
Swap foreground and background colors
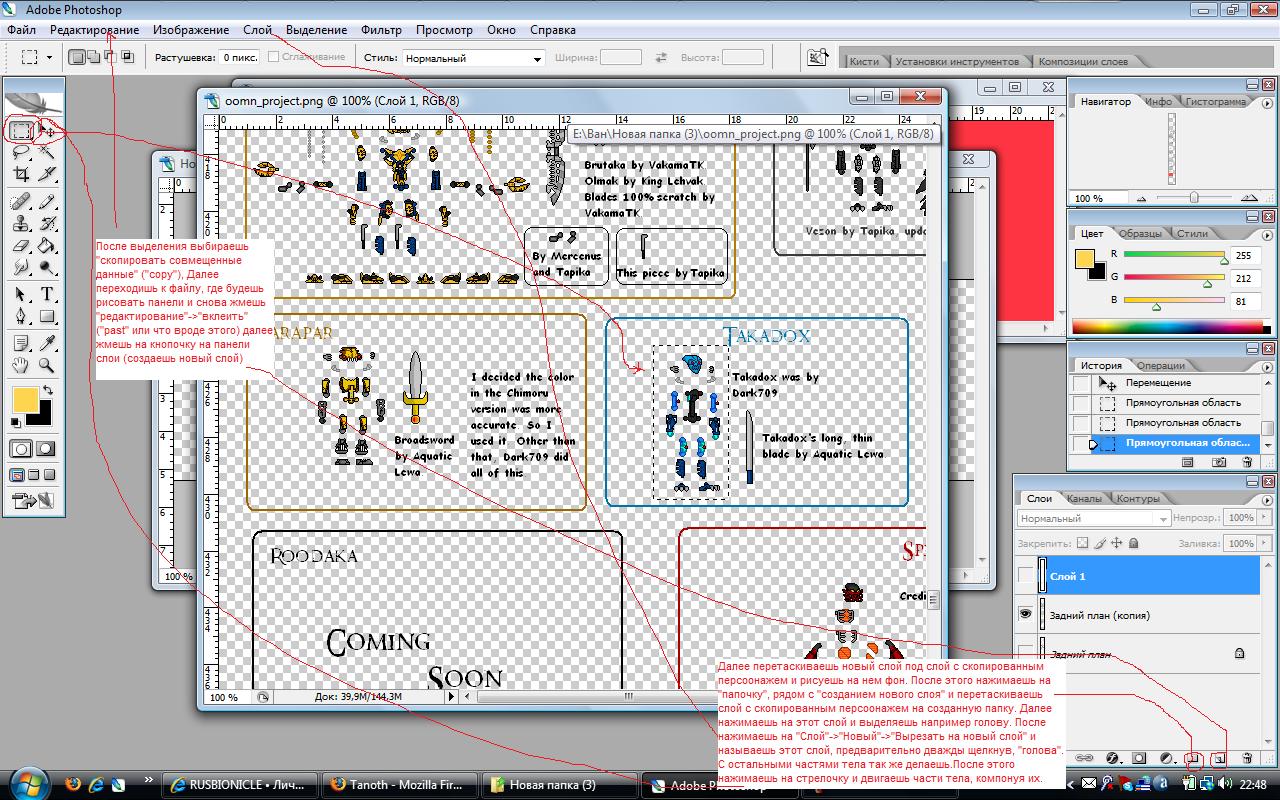[47, 390]
